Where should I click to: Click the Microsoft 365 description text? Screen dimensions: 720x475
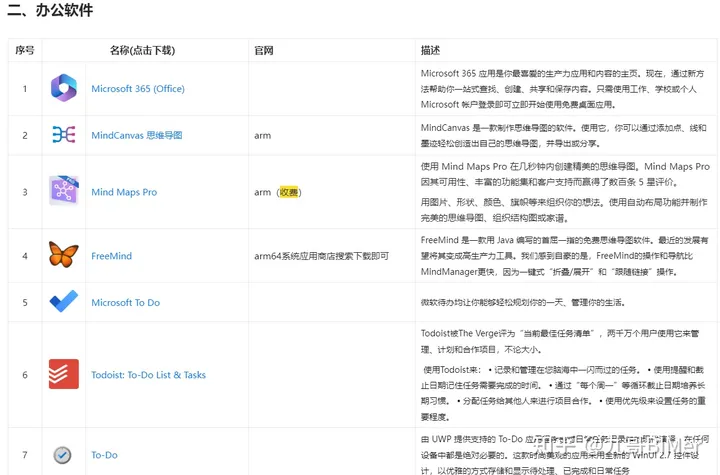pyautogui.click(x=562, y=89)
